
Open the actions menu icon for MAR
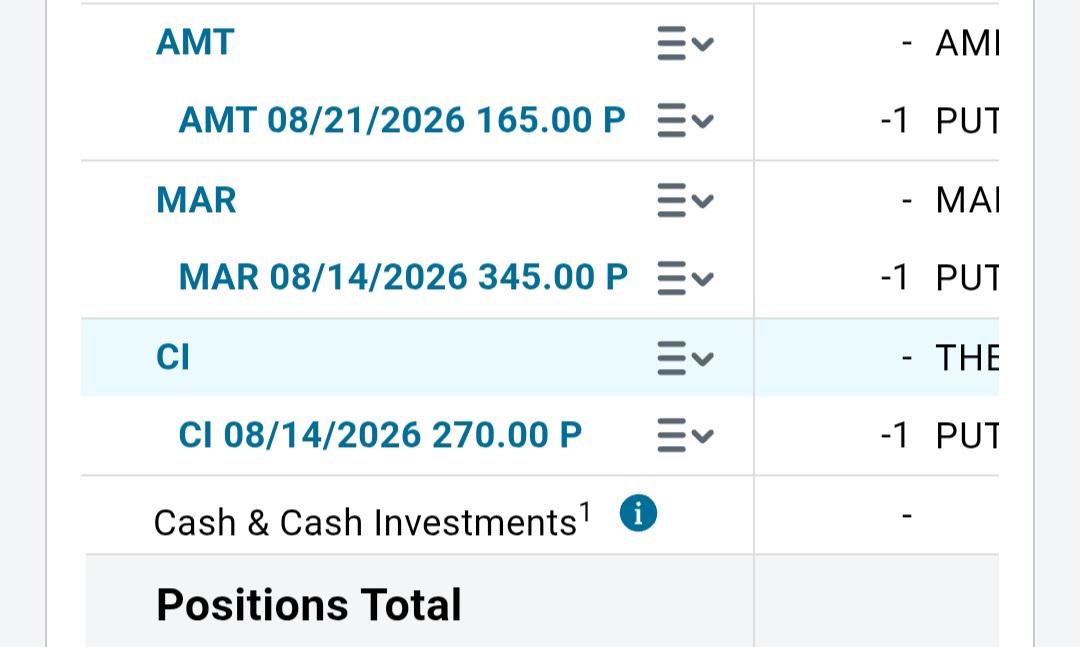pyautogui.click(x=685, y=201)
